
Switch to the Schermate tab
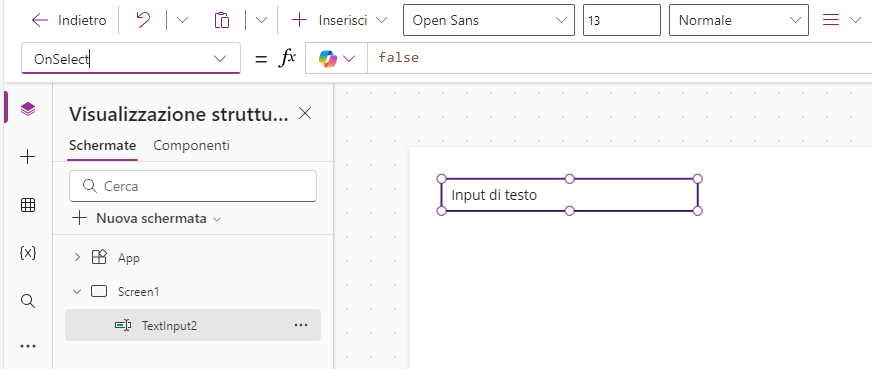(x=102, y=146)
